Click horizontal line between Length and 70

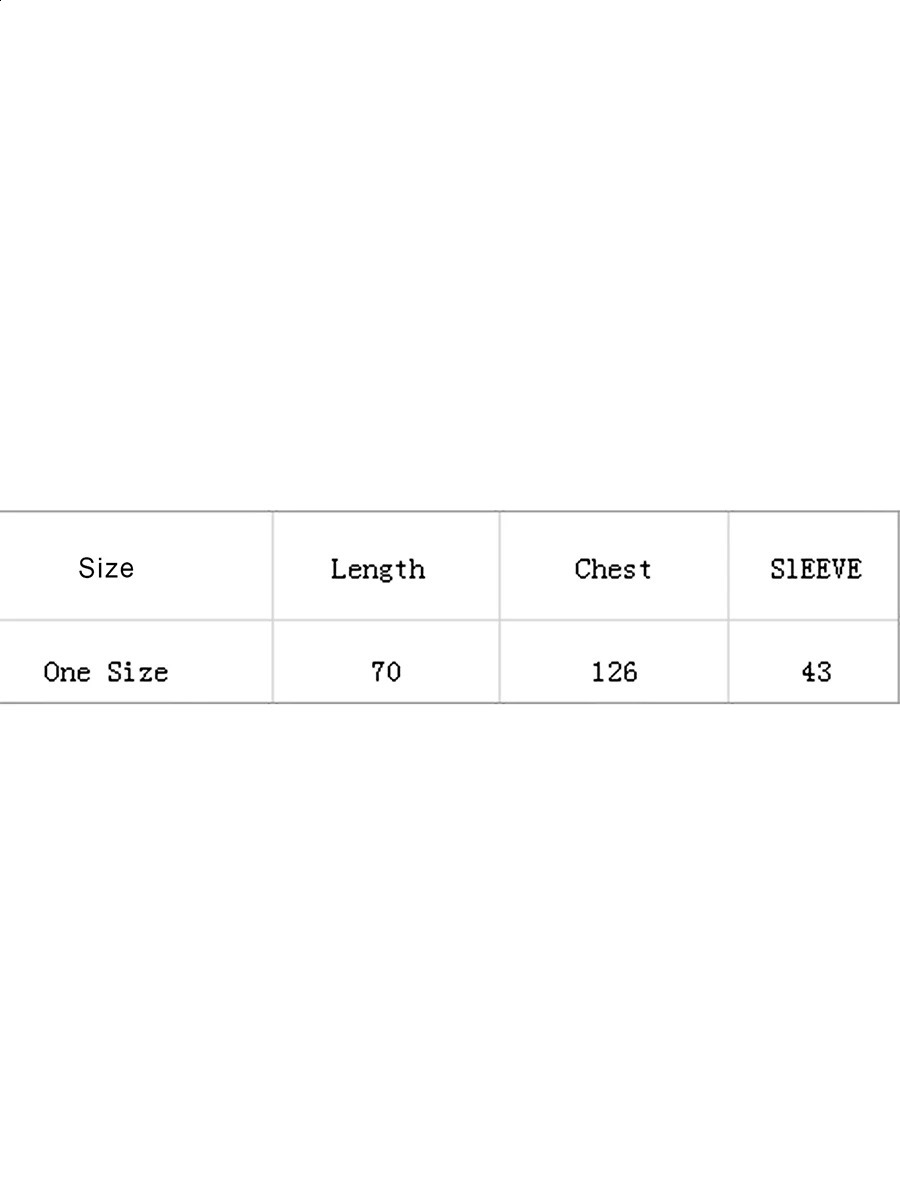pos(385,620)
